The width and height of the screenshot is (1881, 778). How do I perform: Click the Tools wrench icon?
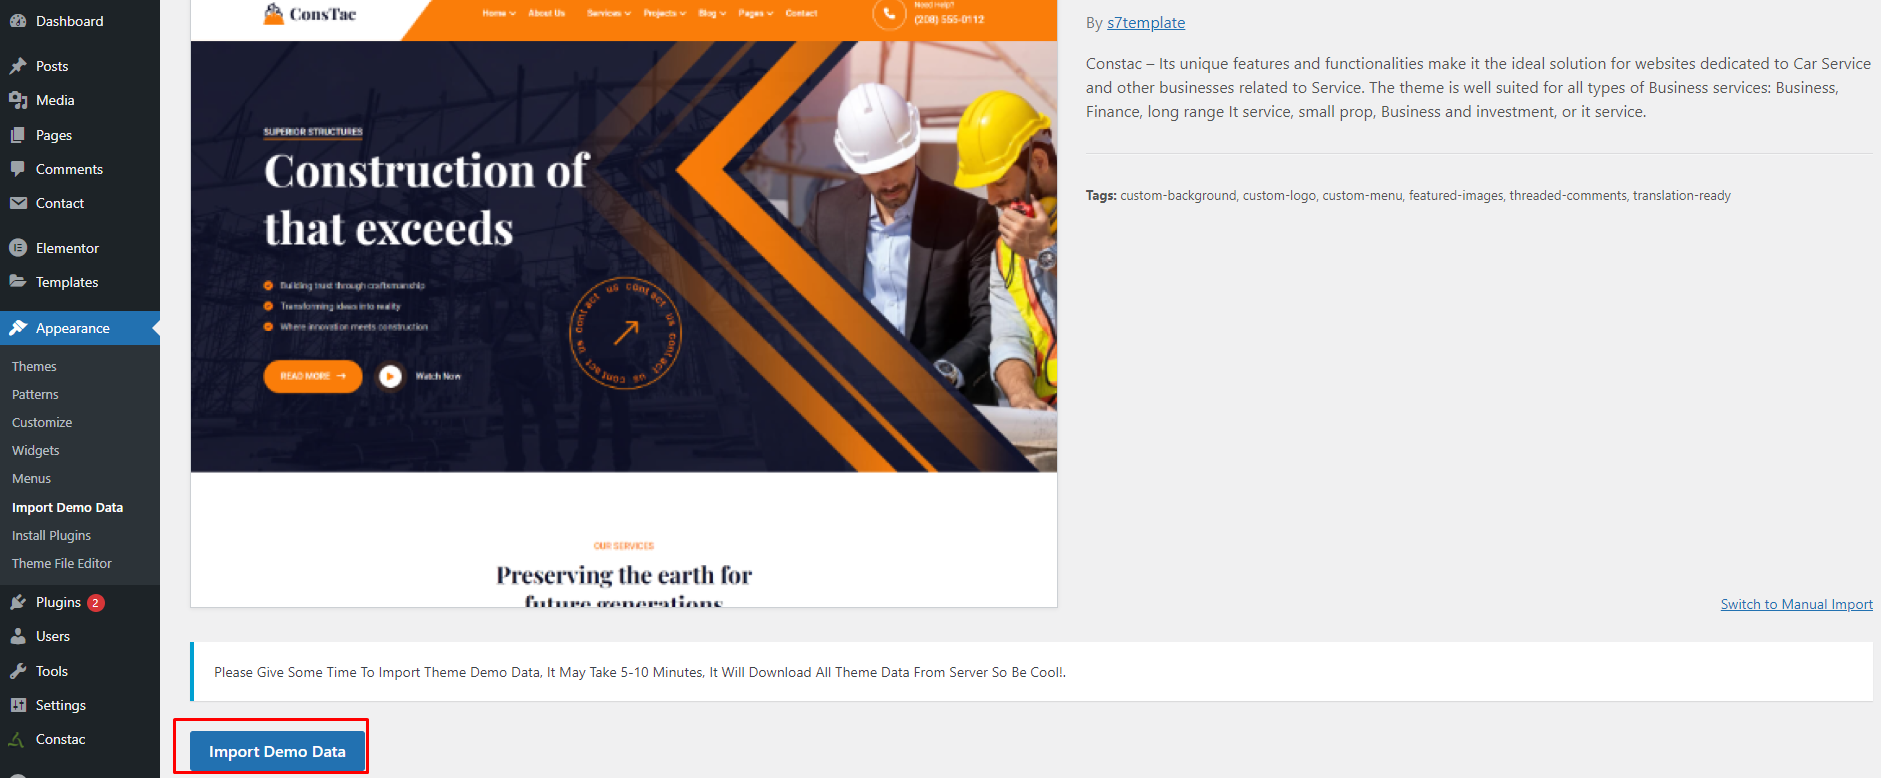tap(18, 671)
